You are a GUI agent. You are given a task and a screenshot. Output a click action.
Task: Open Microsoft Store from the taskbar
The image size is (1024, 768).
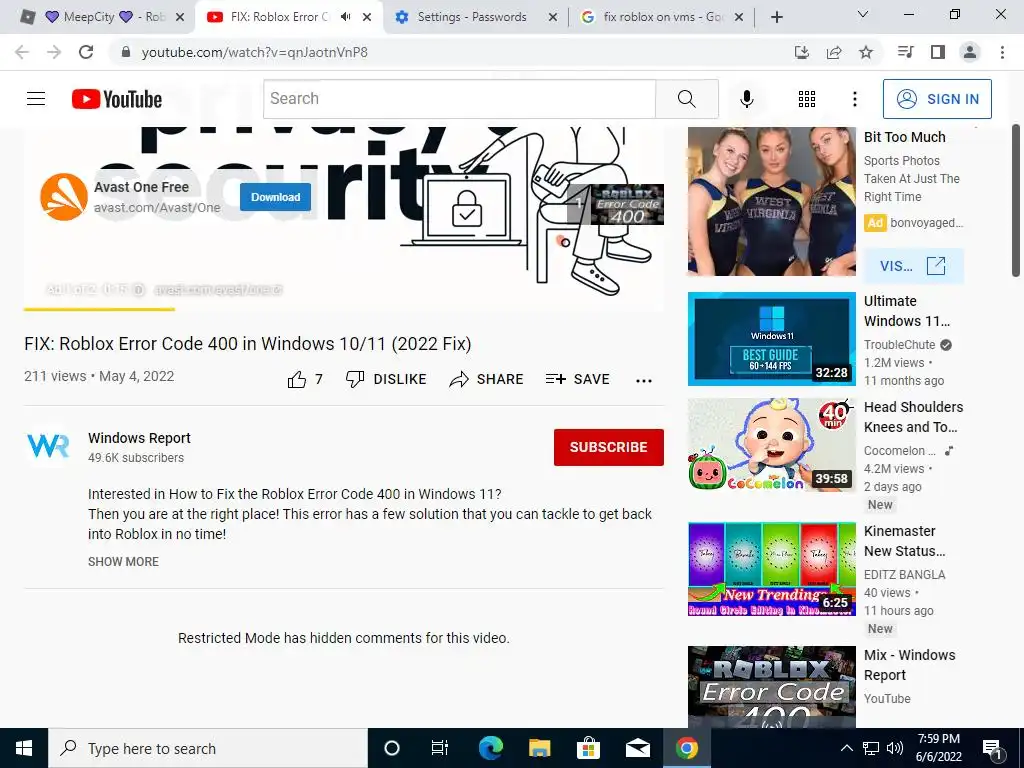pyautogui.click(x=588, y=748)
